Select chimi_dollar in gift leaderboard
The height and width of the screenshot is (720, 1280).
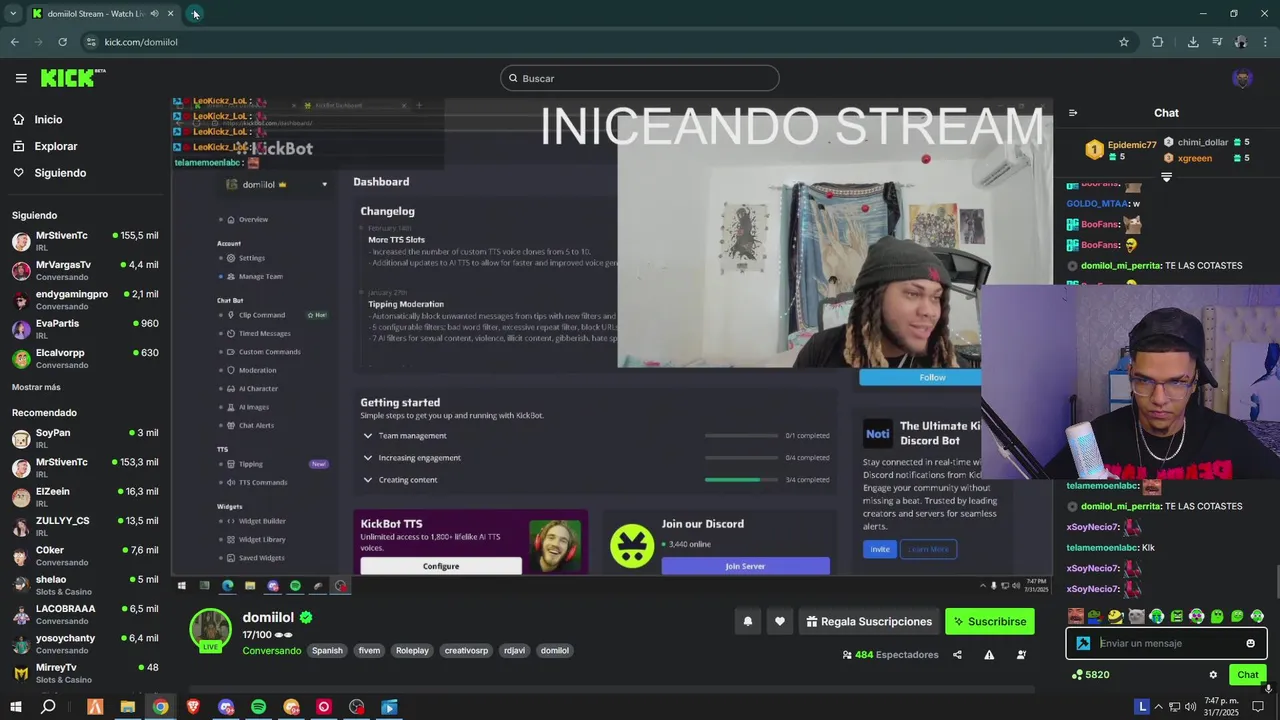click(x=1203, y=142)
